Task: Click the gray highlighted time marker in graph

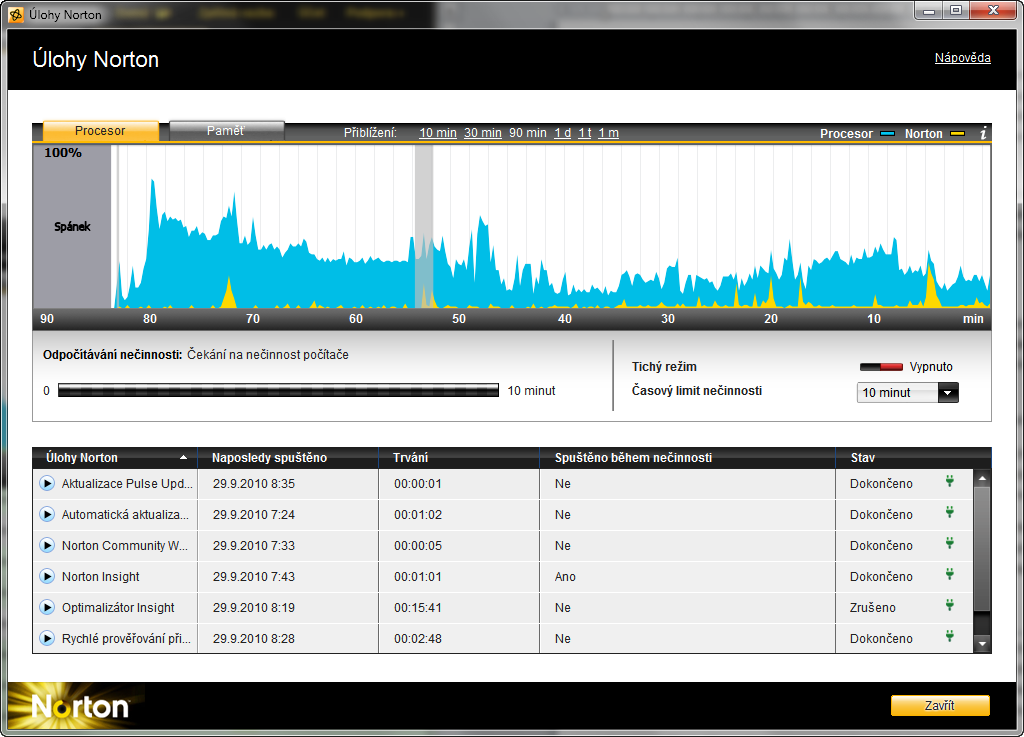Action: pos(424,226)
